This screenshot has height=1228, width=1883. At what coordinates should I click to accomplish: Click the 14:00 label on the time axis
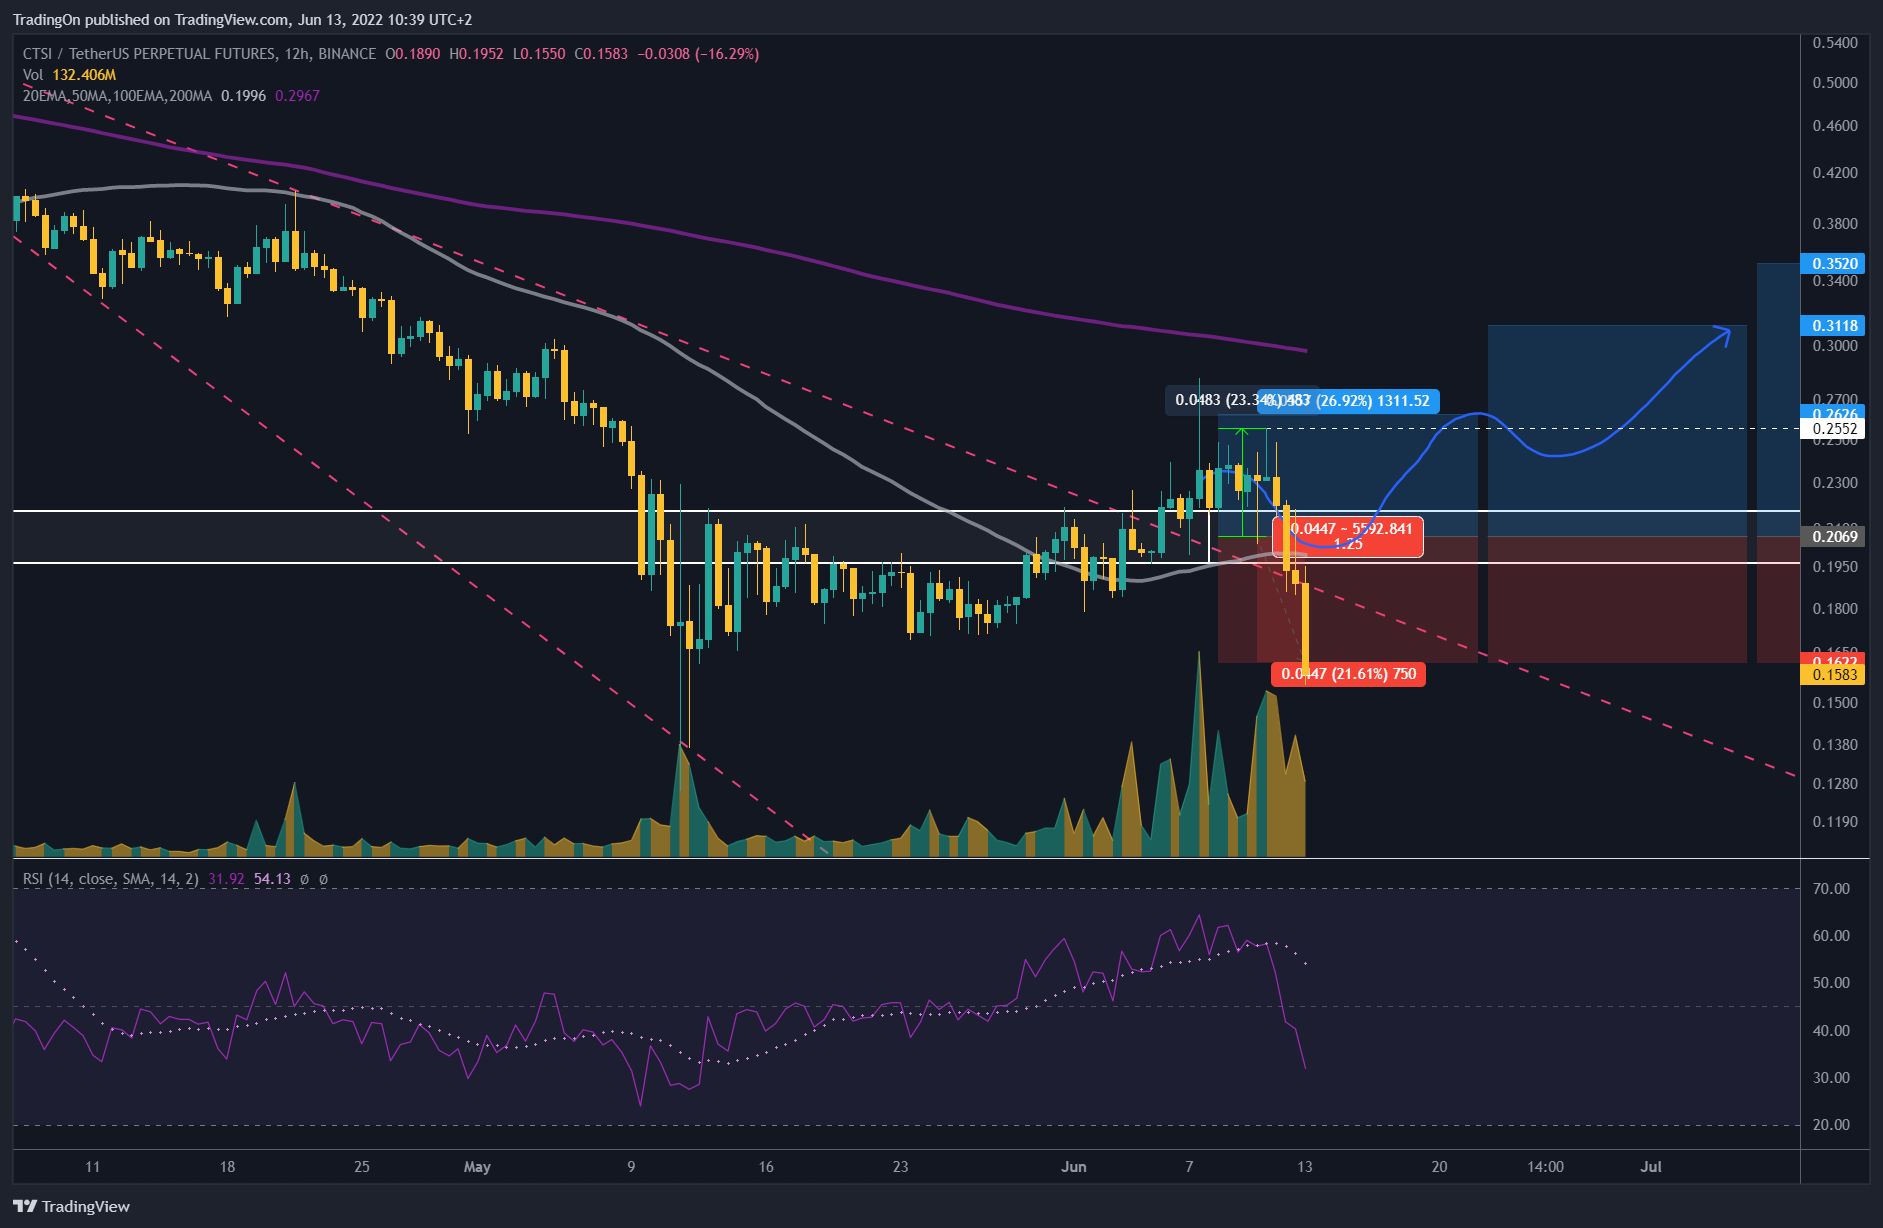1545,1167
